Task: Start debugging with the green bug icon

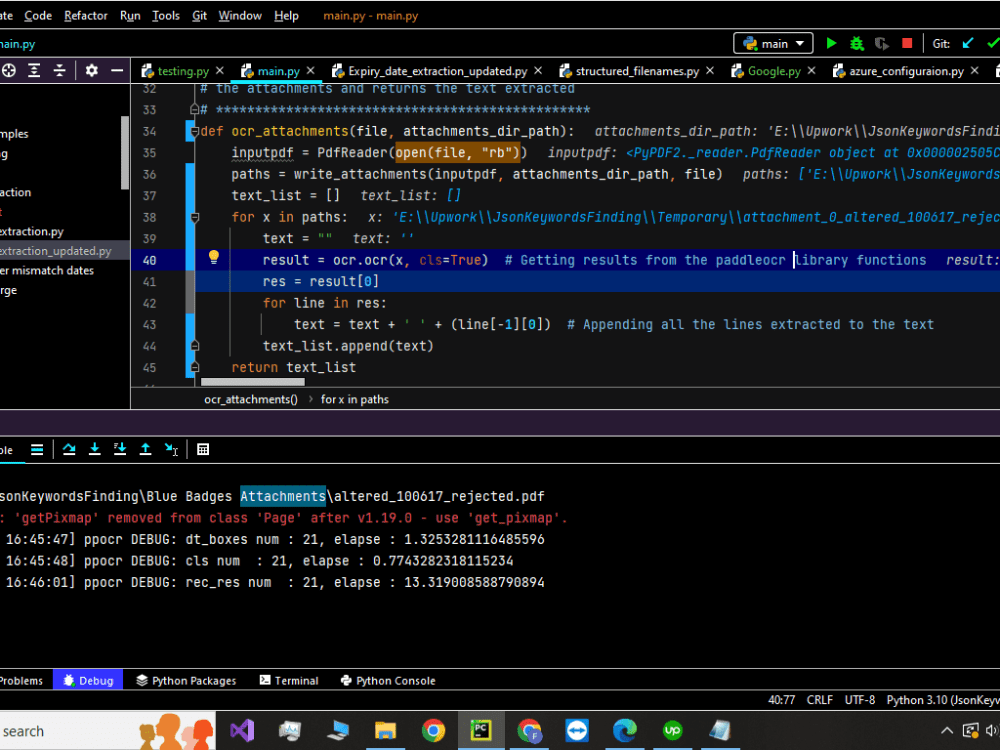Action: (x=856, y=44)
